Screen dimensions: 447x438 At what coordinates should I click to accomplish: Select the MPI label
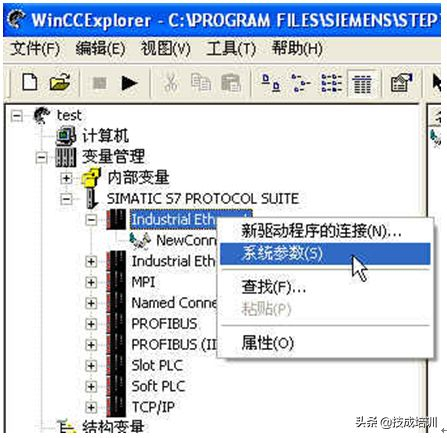[143, 282]
